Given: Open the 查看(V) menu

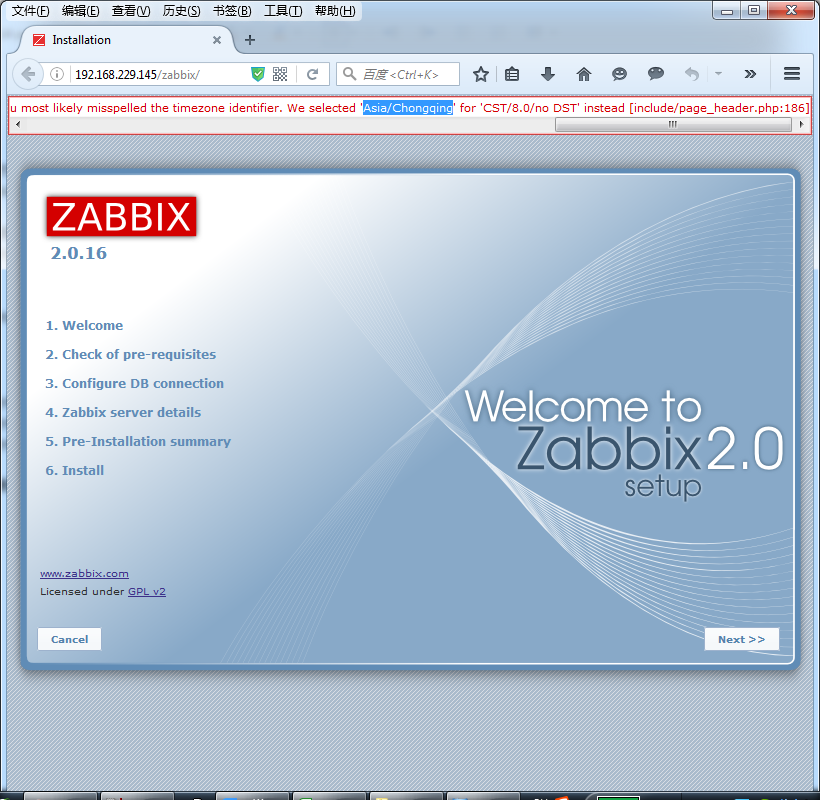Looking at the screenshot, I should (131, 10).
